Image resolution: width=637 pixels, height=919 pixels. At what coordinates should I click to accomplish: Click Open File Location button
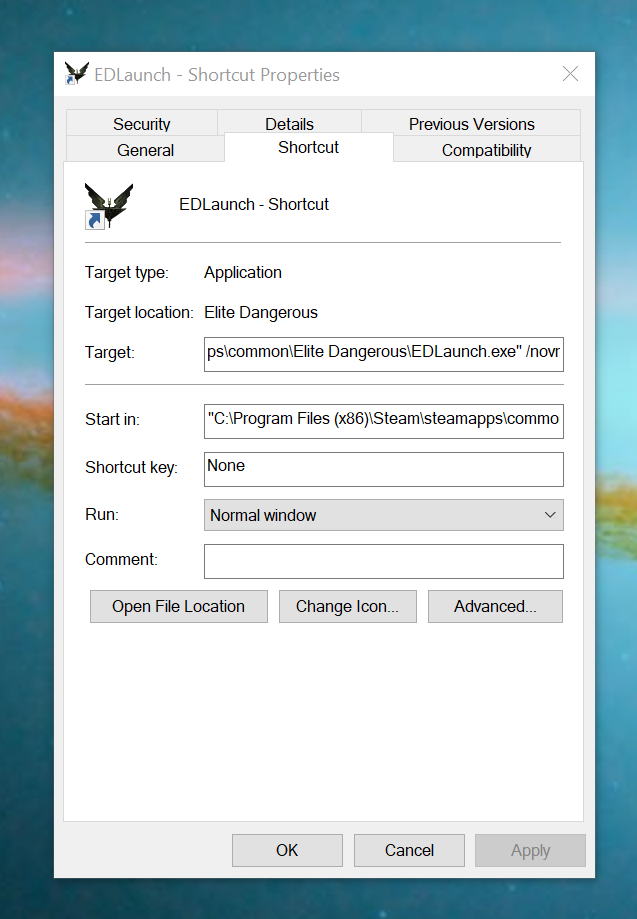click(179, 606)
